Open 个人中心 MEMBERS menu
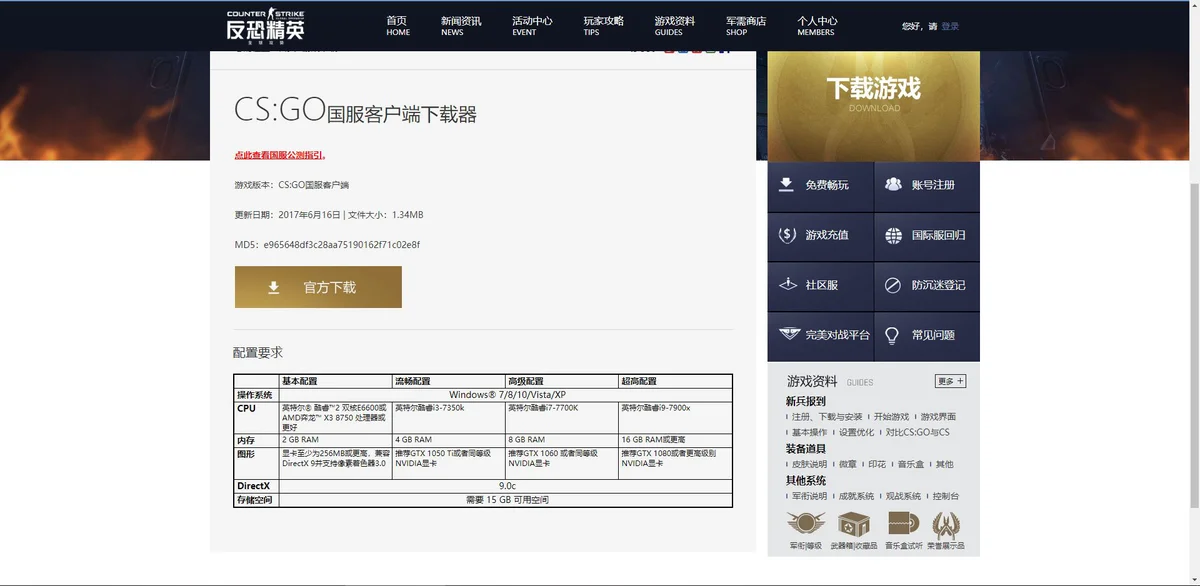 817,25
